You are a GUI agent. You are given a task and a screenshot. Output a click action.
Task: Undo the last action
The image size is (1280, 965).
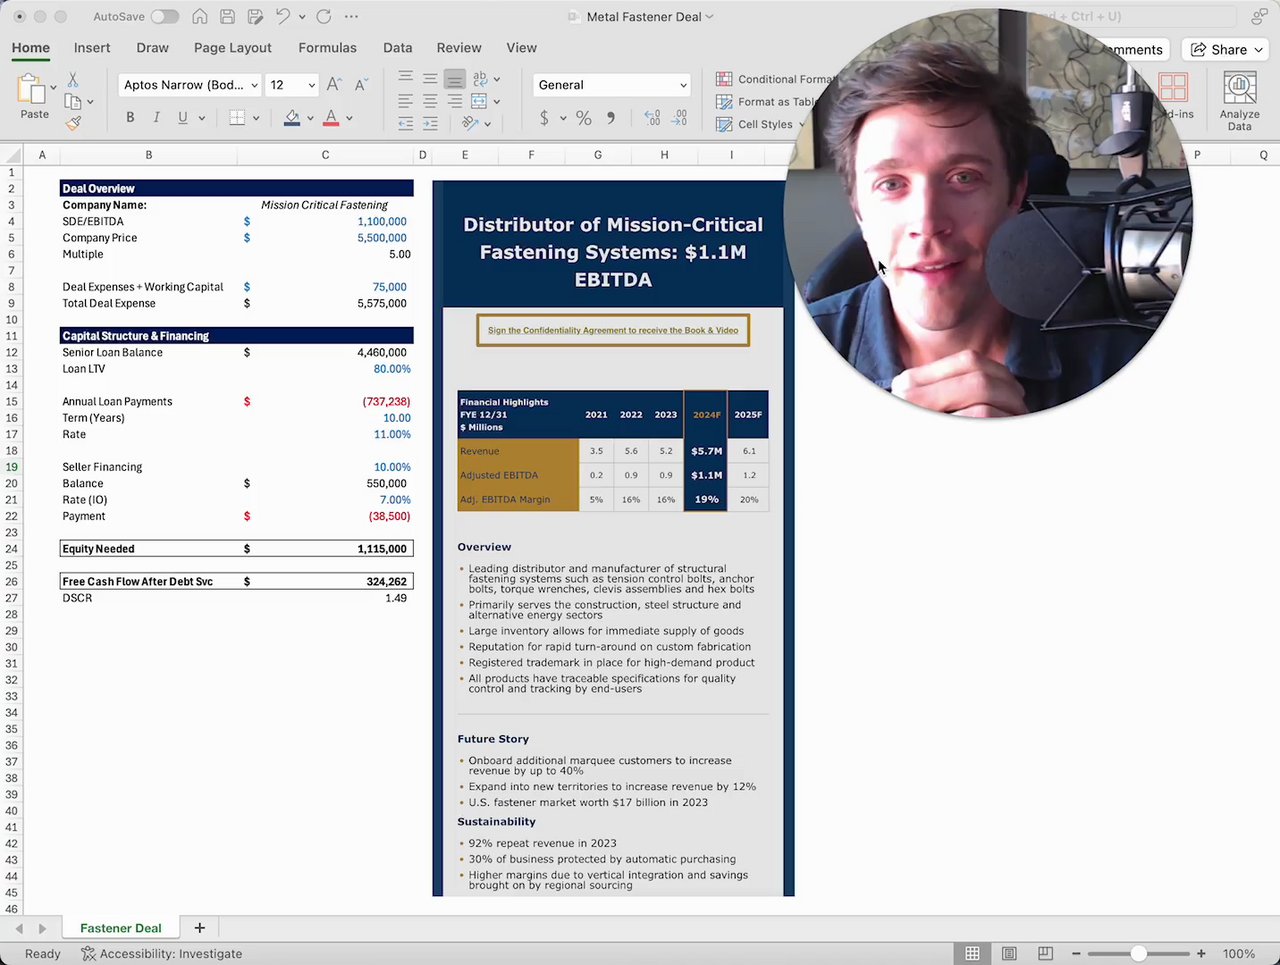click(283, 17)
